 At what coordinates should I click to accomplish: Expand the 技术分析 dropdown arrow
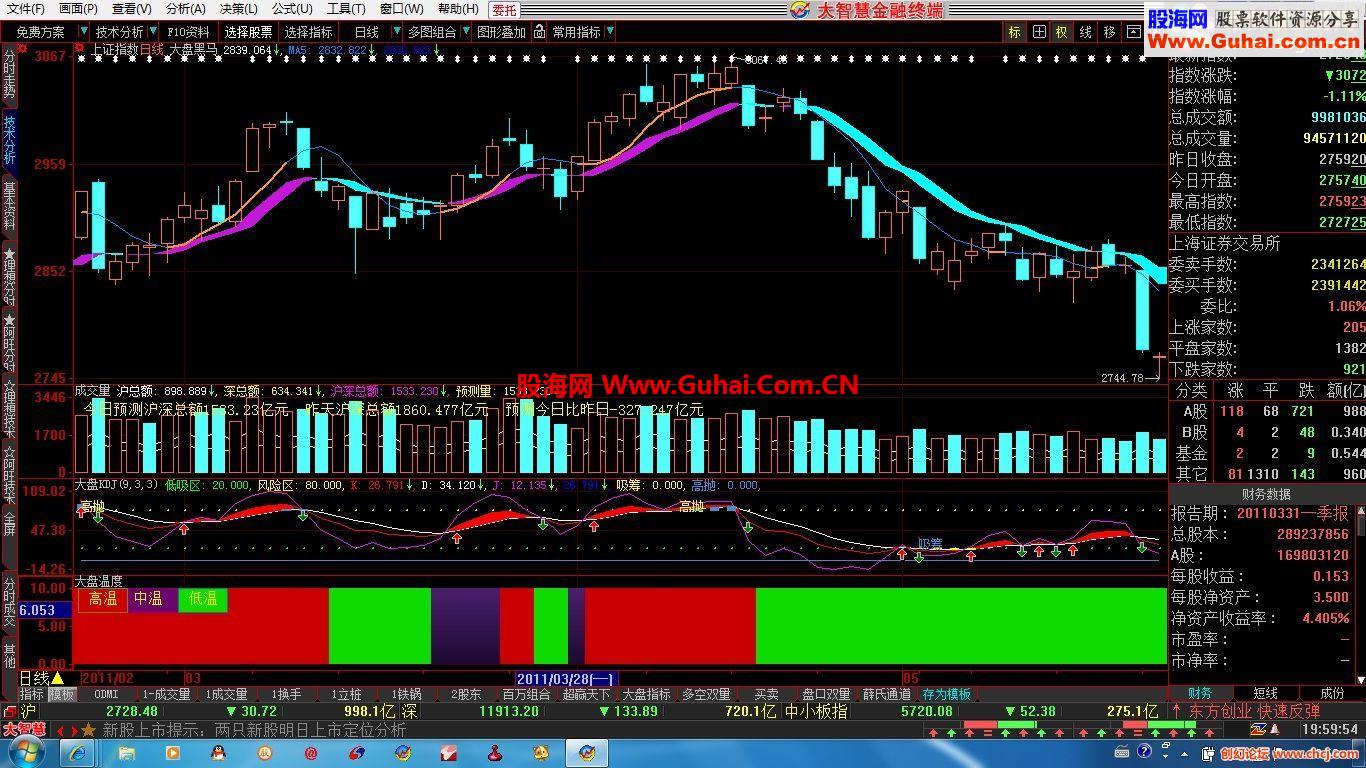[153, 32]
